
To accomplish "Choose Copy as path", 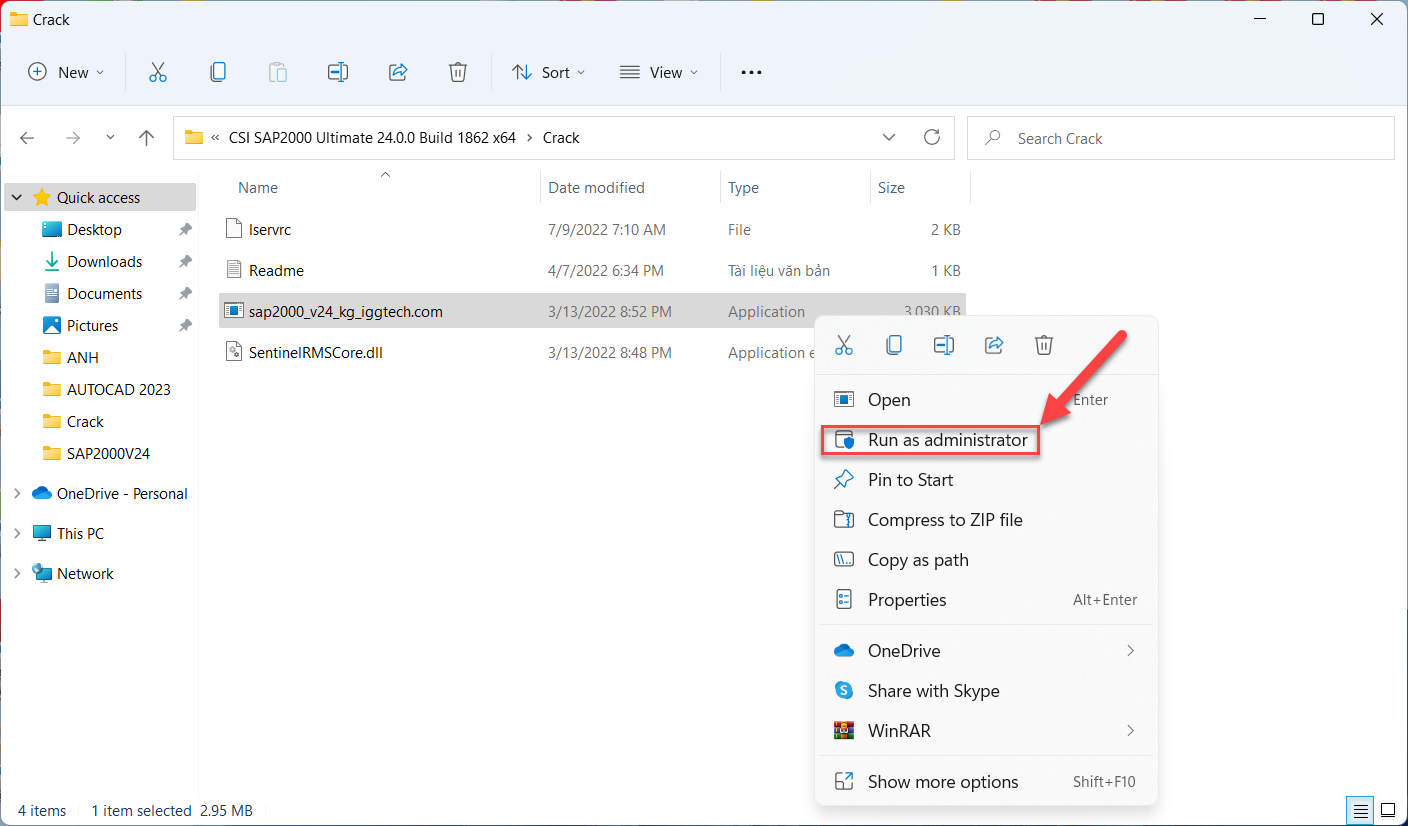I will (986, 560).
